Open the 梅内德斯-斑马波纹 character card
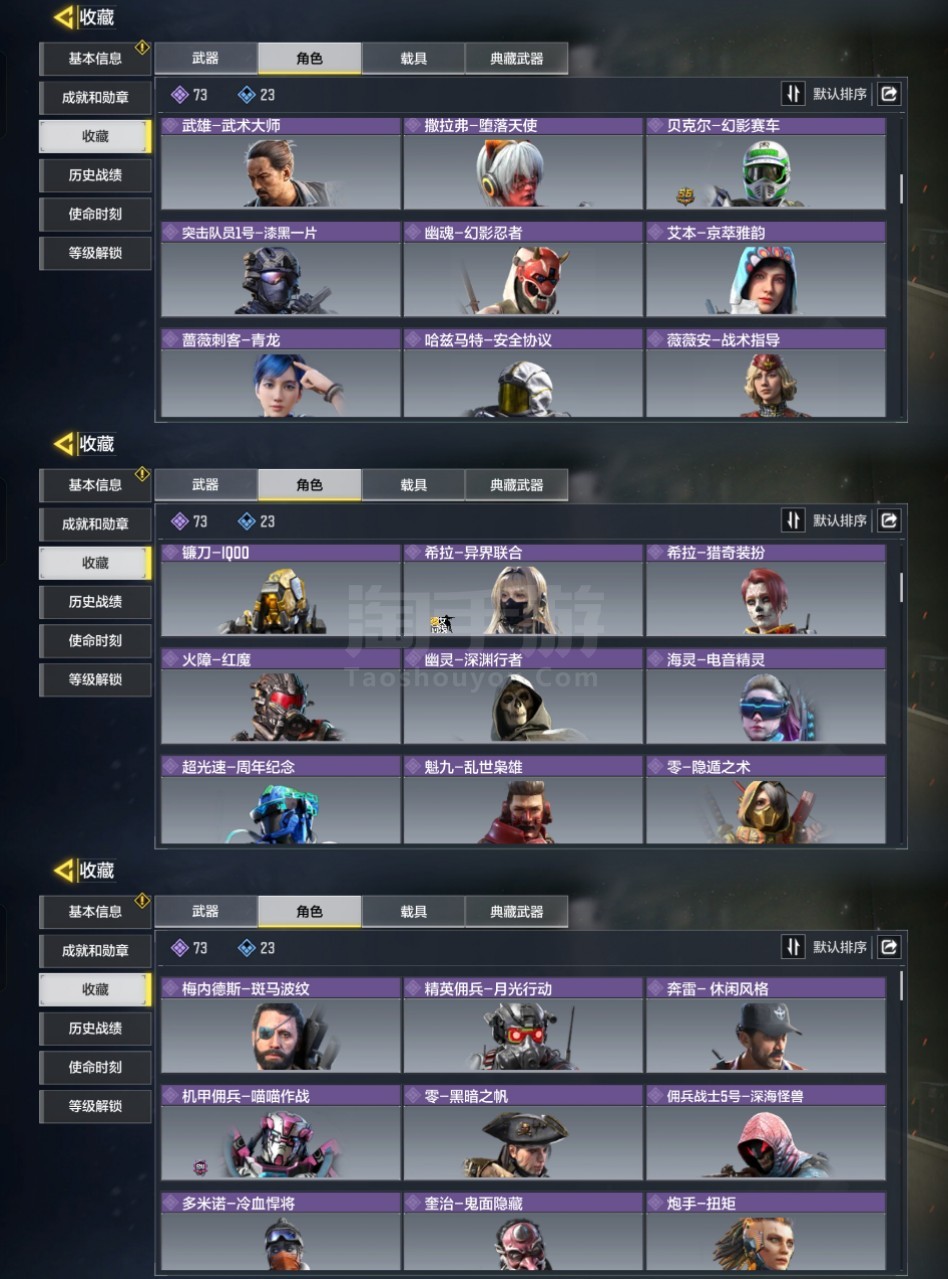 280,1026
